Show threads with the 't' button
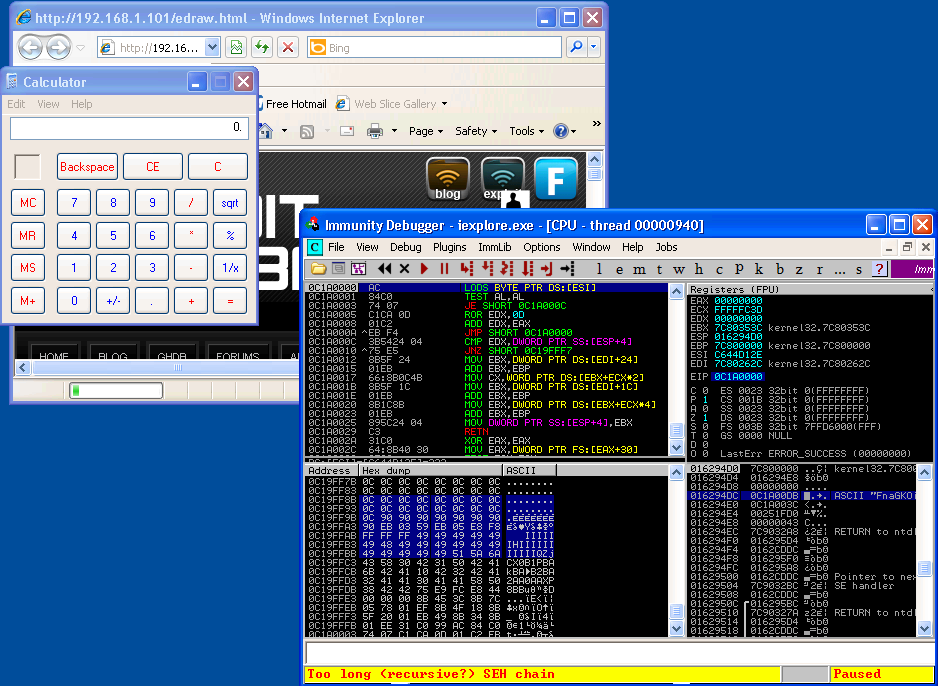Screen dimensions: 938x686 [659, 269]
